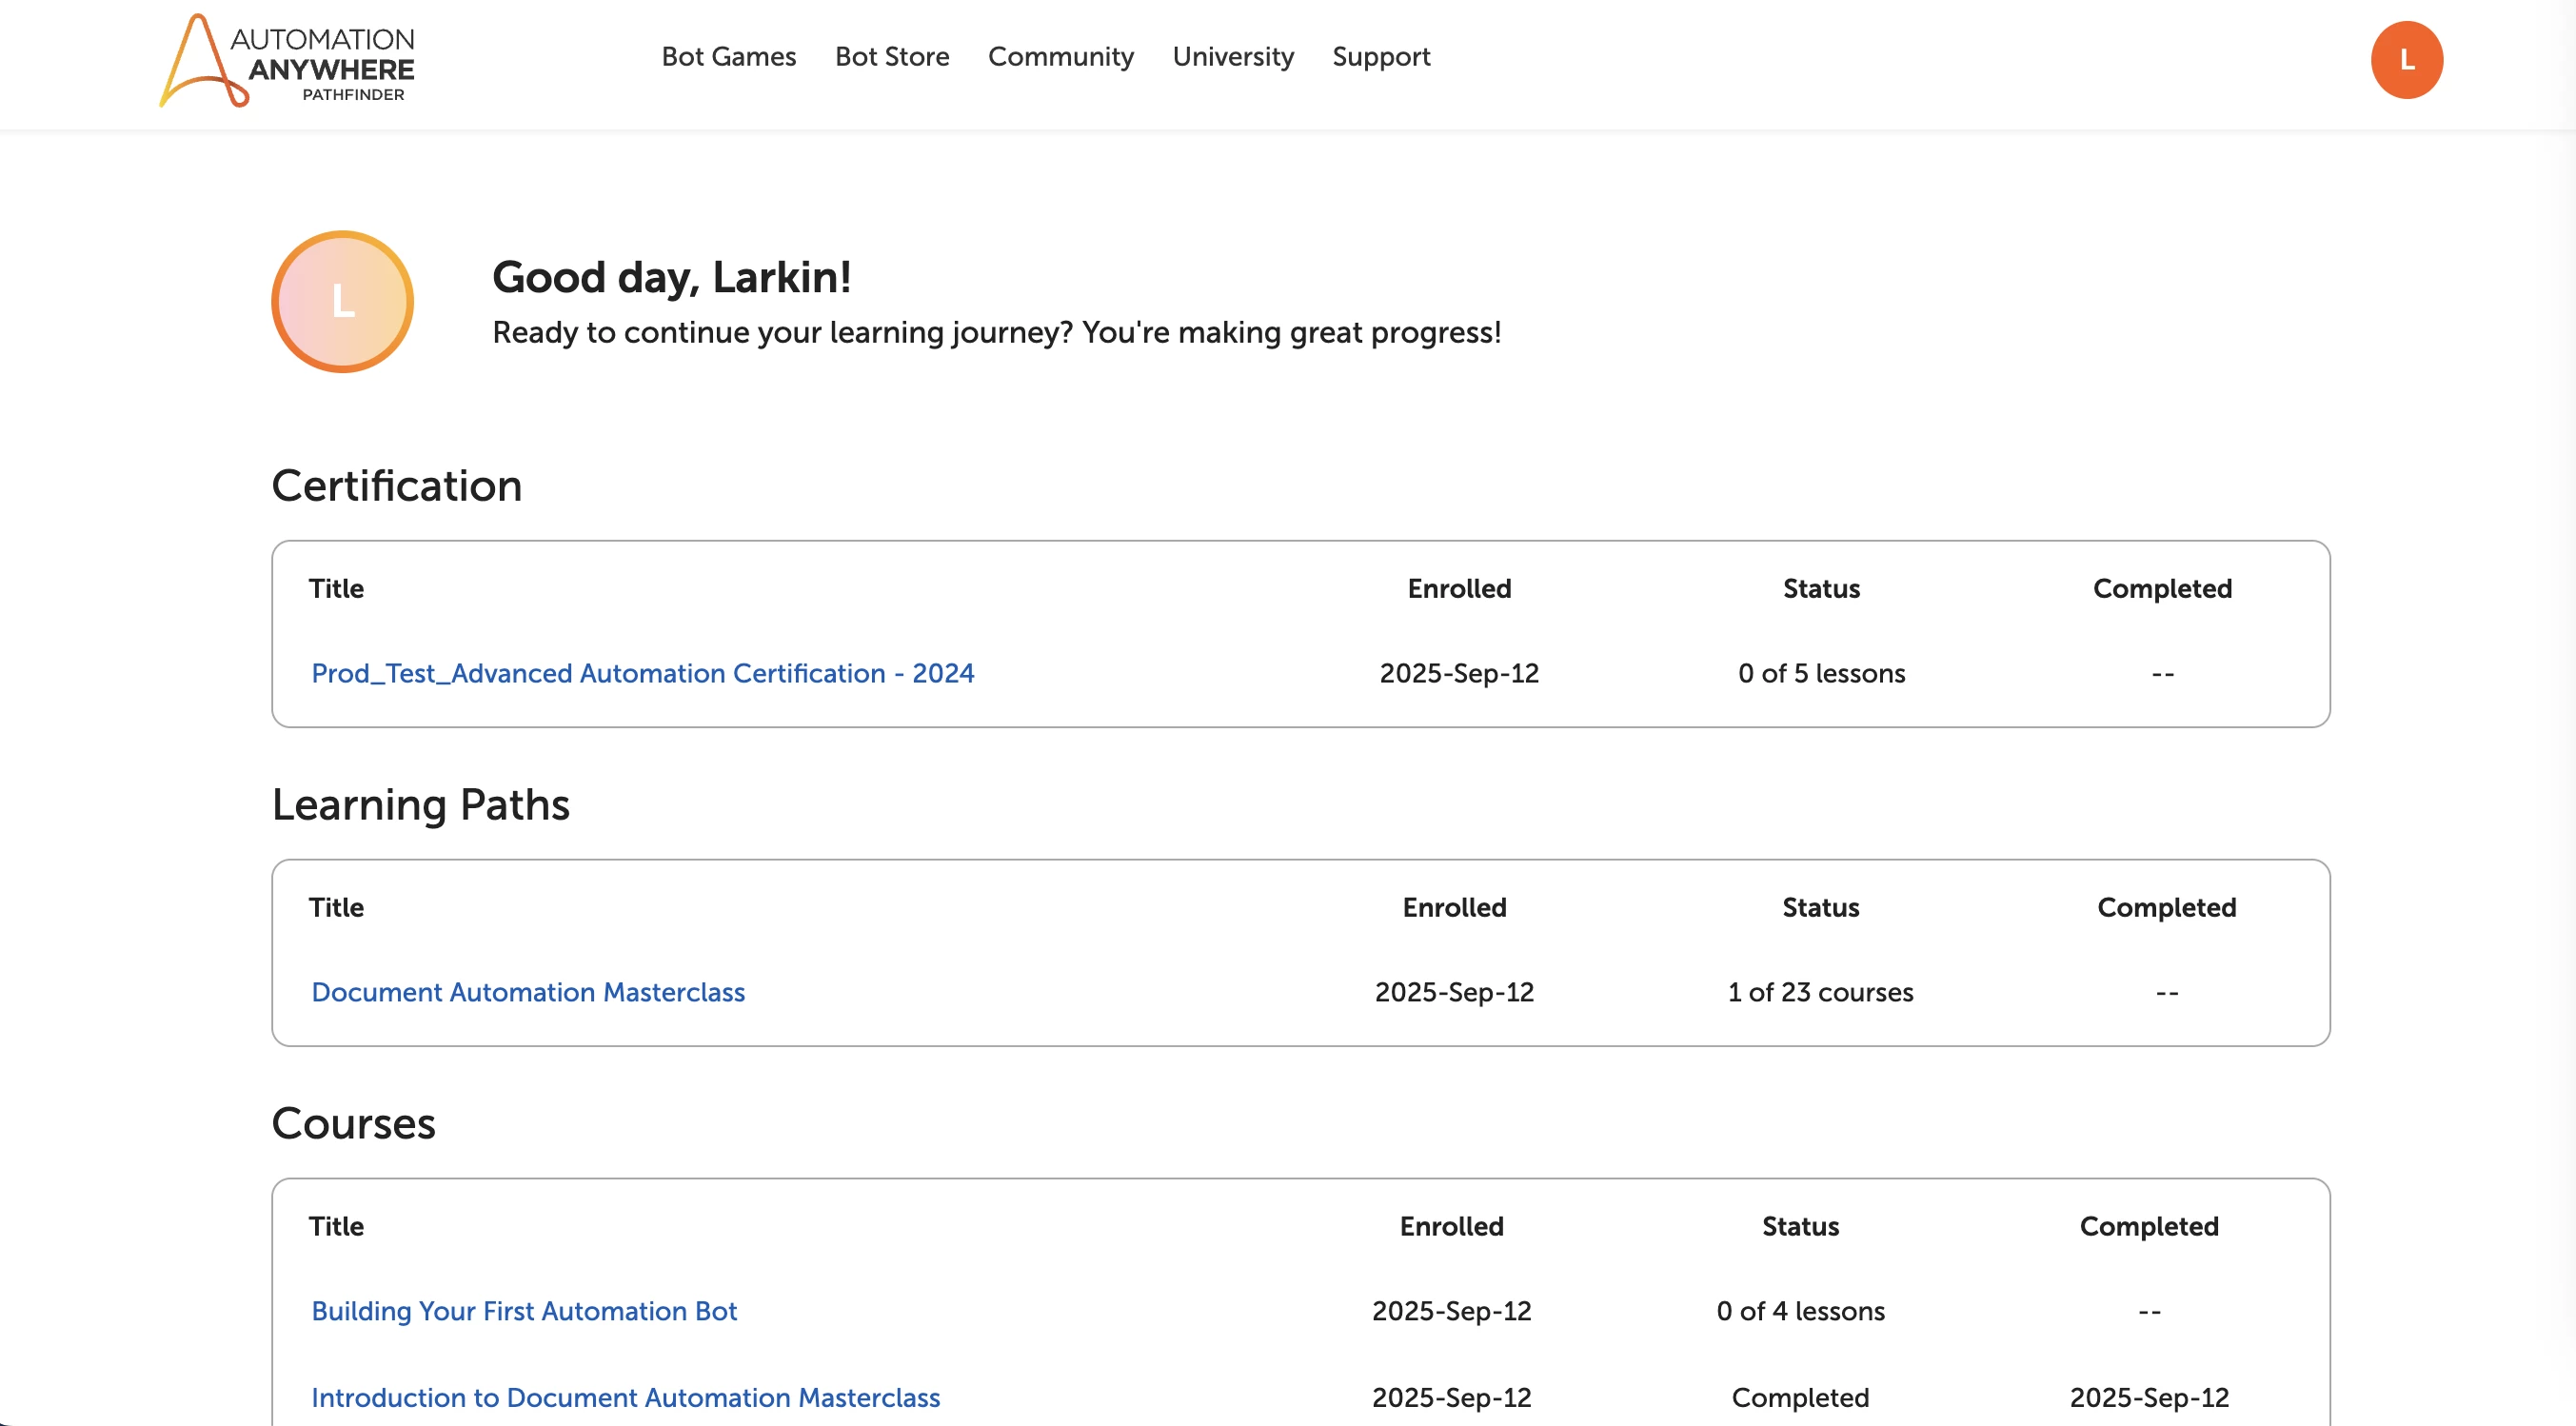The width and height of the screenshot is (2576, 1426).
Task: Click the Learning Paths Completed header
Action: click(2166, 908)
